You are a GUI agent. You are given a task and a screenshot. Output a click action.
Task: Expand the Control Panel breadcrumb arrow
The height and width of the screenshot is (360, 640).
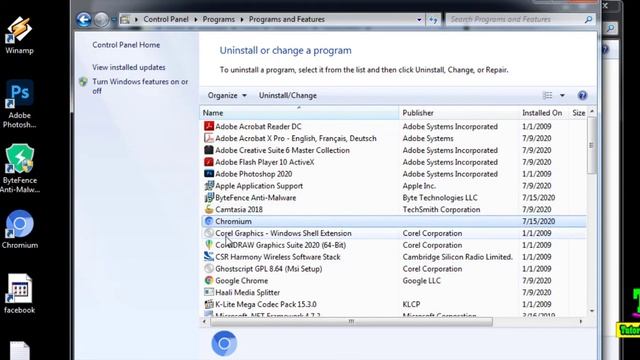tap(196, 20)
